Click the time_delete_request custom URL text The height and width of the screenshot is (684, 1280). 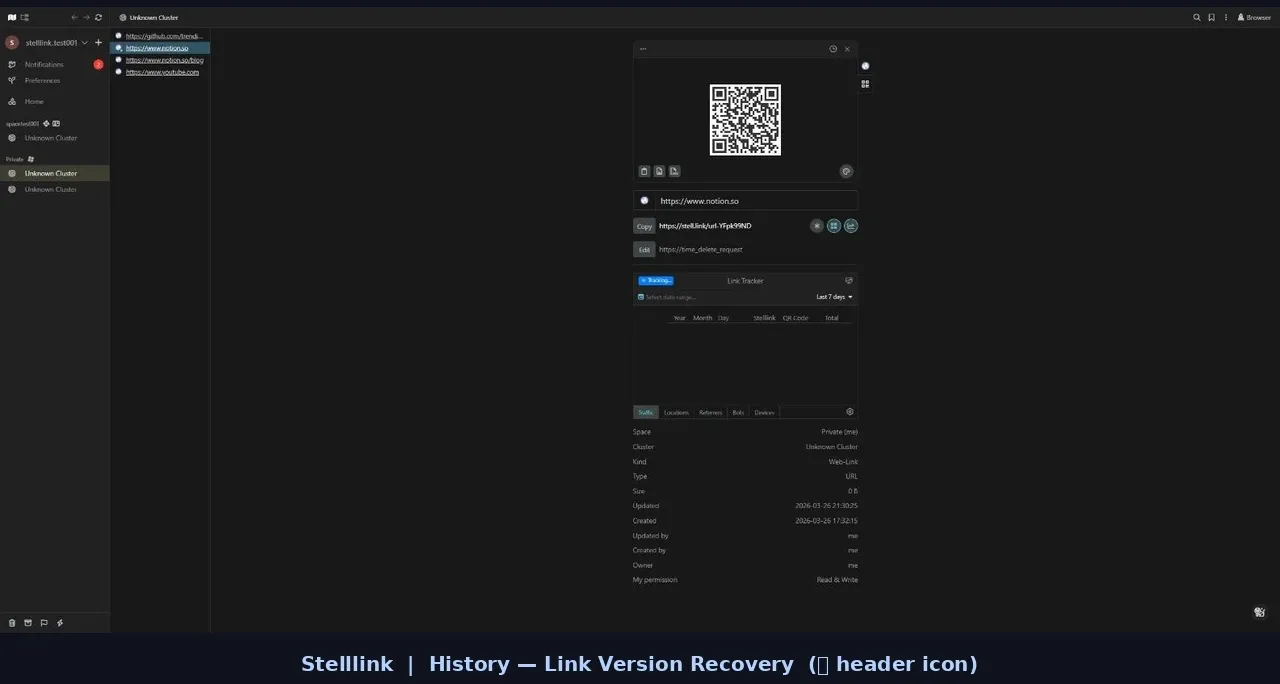click(701, 249)
